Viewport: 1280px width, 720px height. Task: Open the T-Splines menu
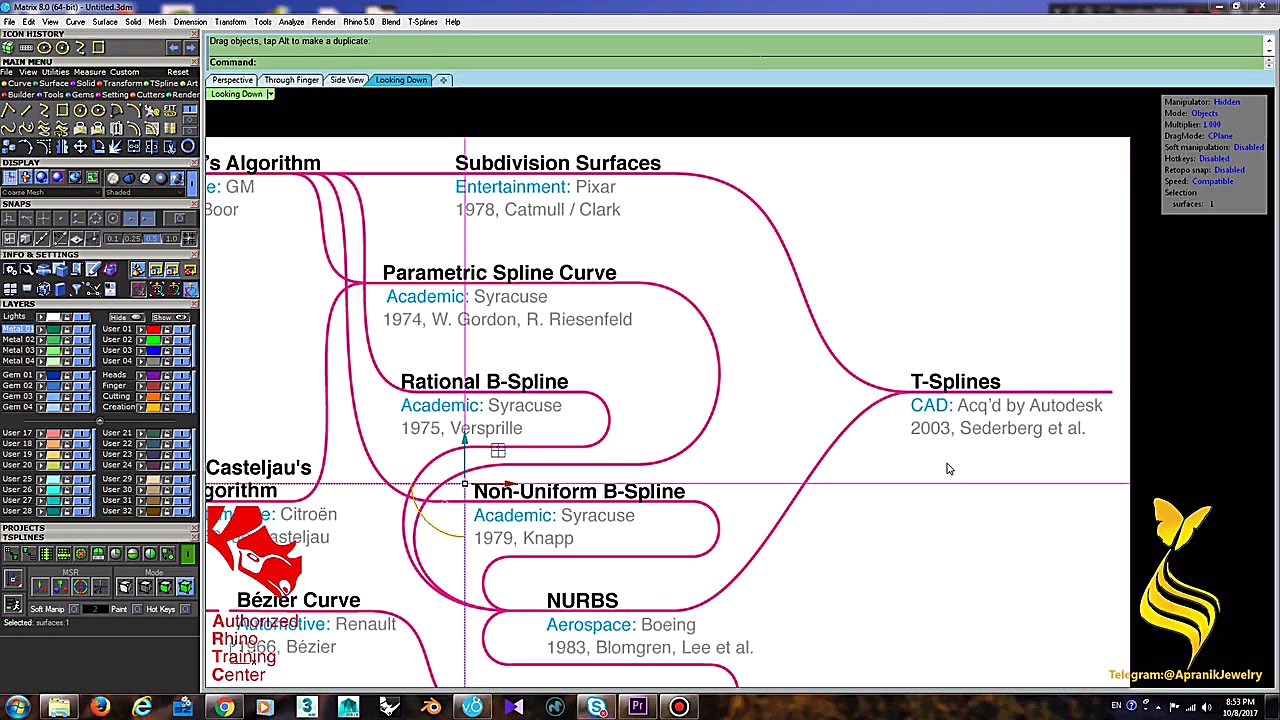pos(423,22)
